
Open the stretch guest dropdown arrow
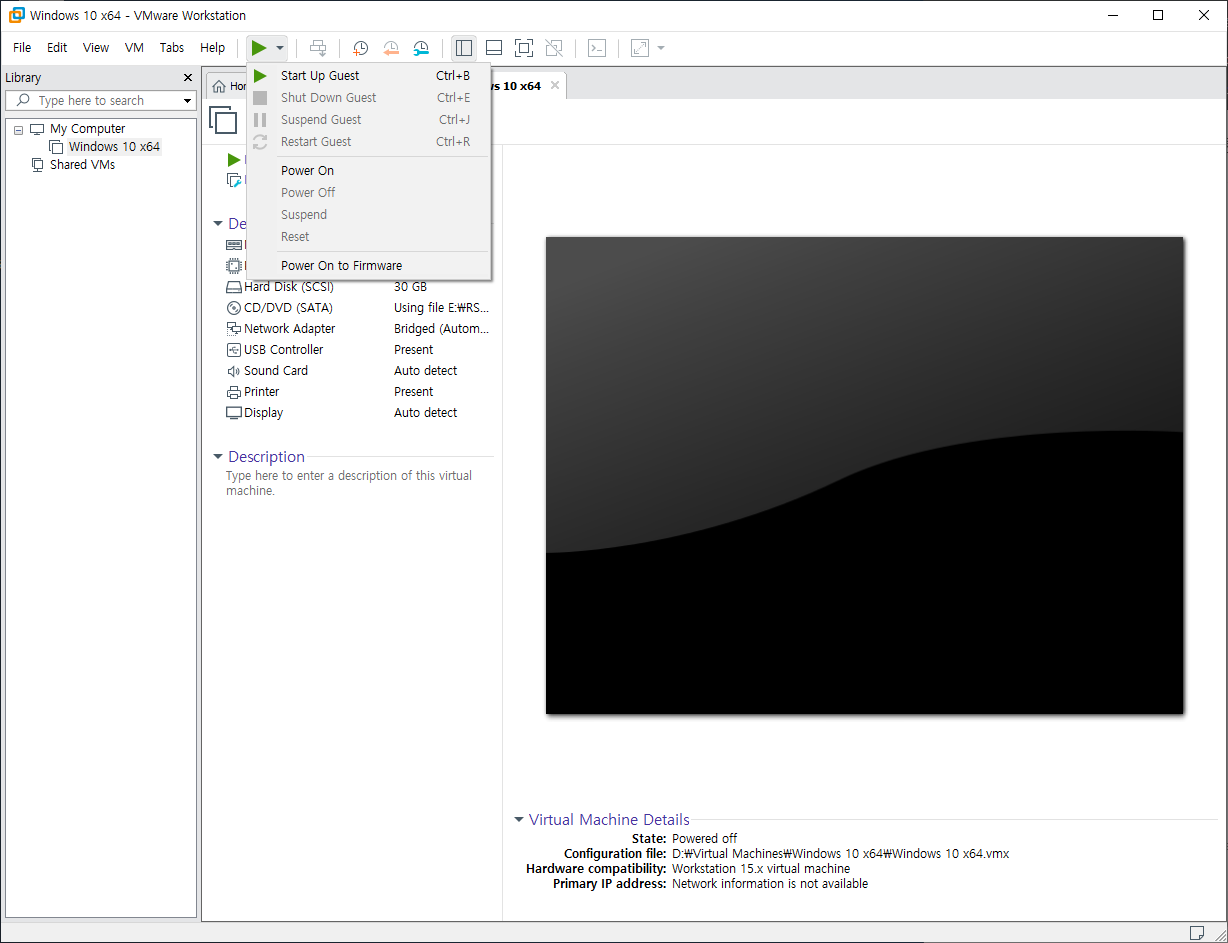click(661, 48)
